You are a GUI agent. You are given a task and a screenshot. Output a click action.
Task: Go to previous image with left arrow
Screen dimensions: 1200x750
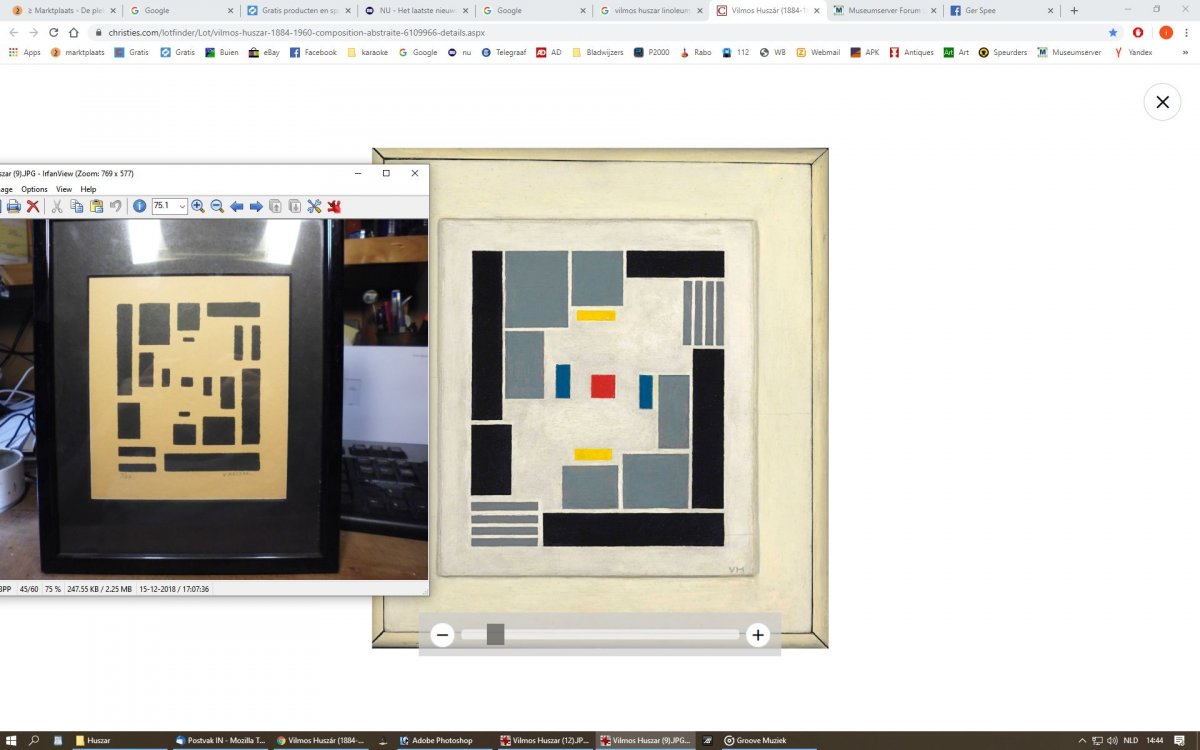tap(237, 206)
